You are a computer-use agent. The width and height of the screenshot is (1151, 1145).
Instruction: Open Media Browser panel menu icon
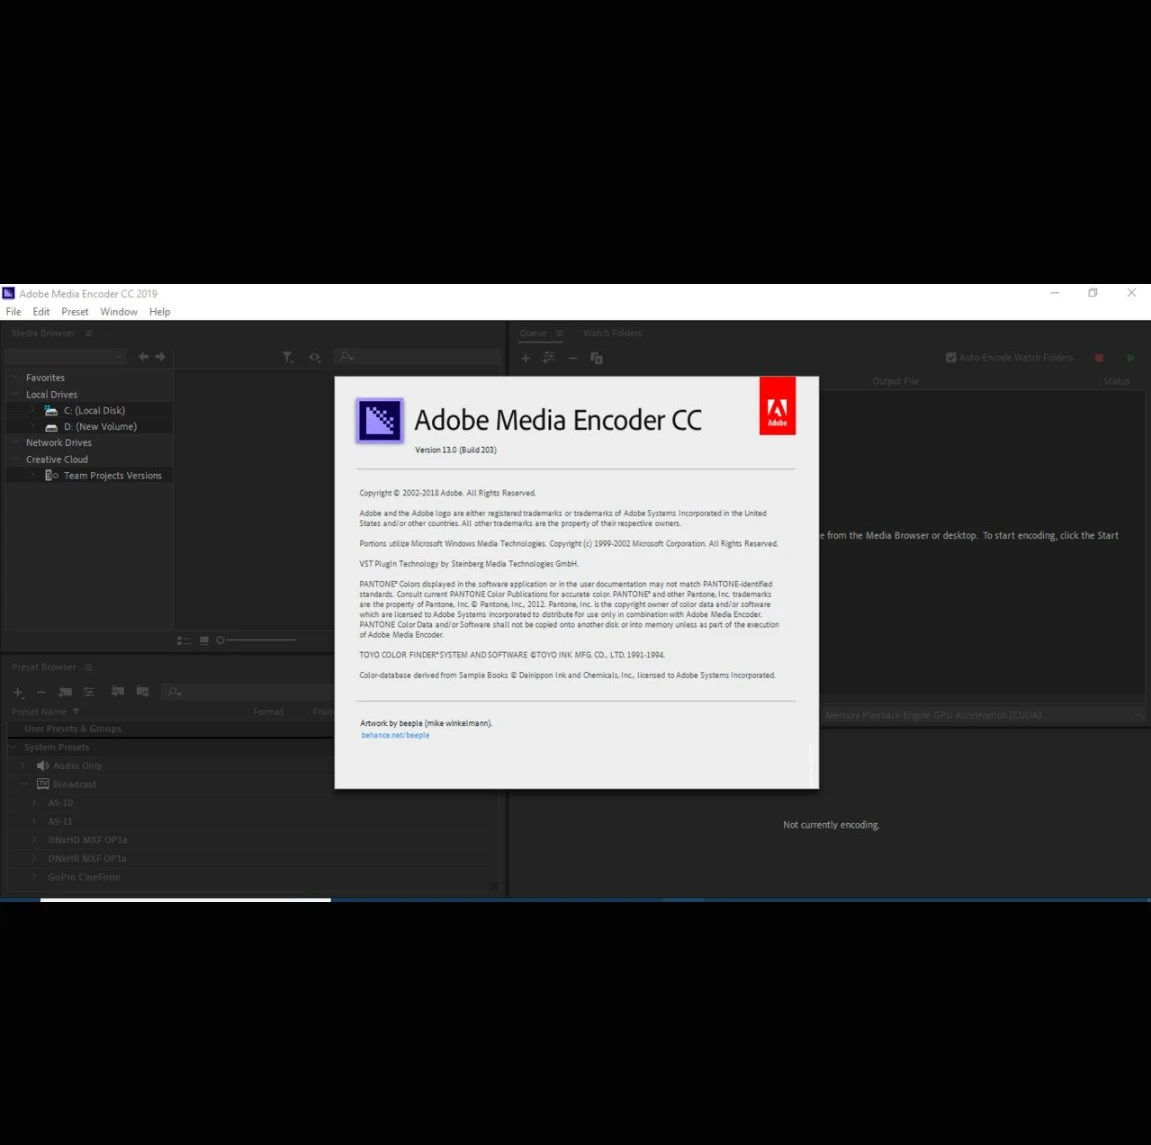[88, 333]
